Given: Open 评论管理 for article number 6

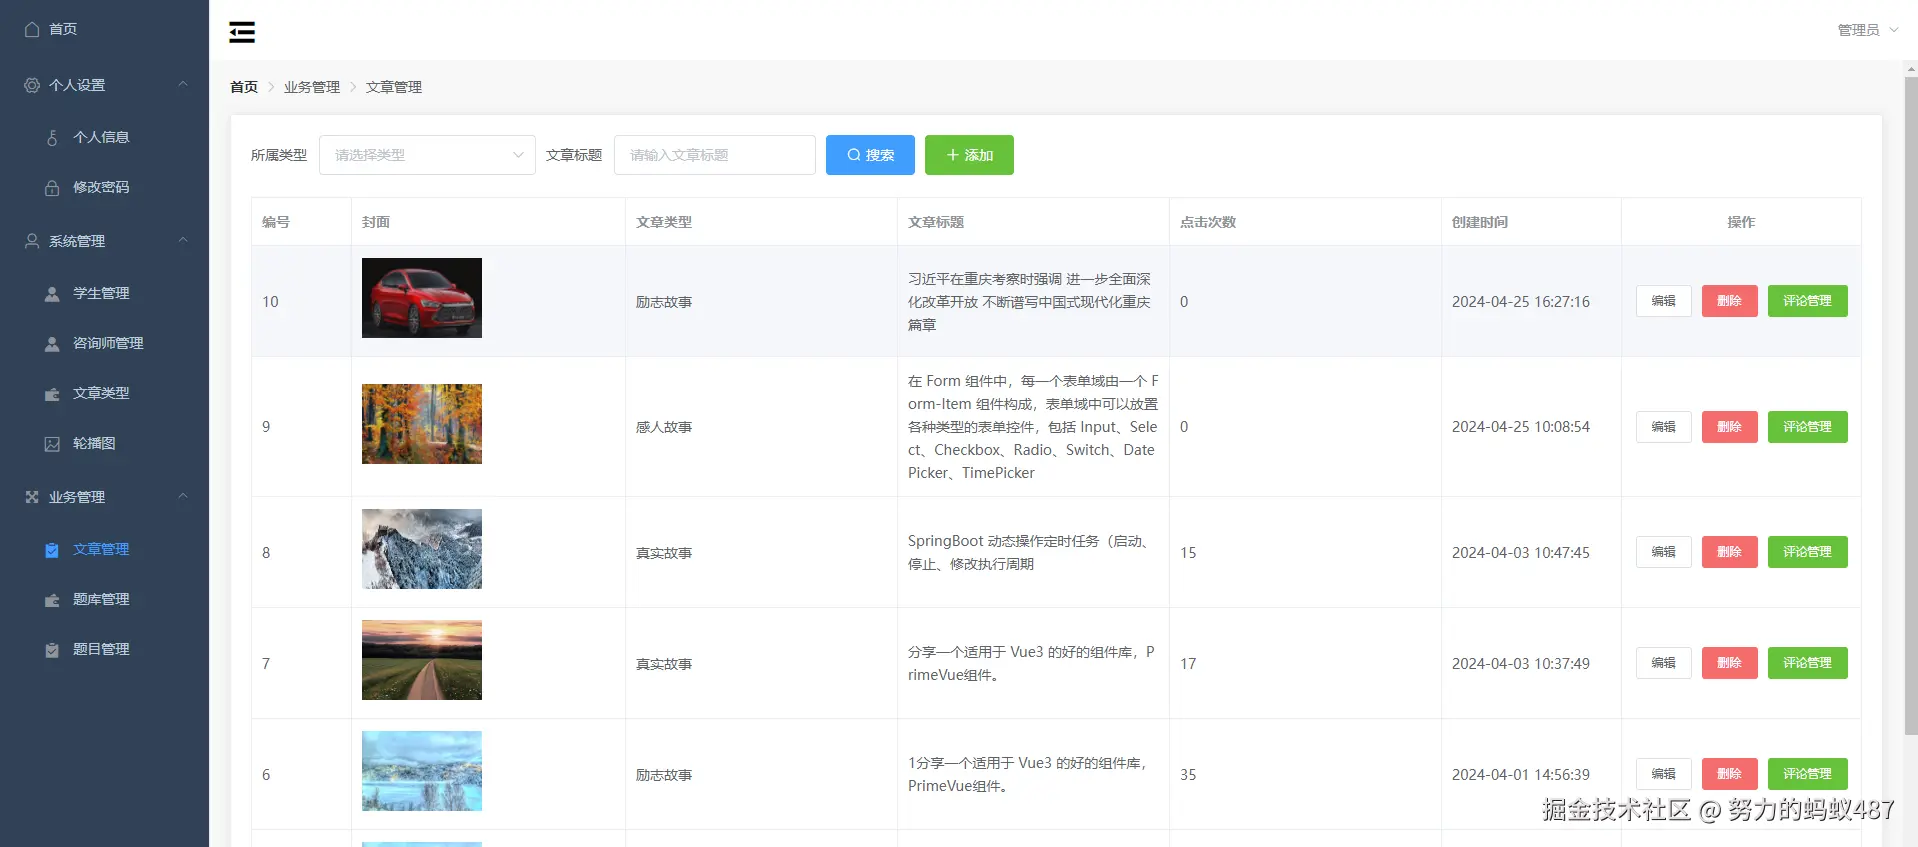Looking at the screenshot, I should [1808, 774].
